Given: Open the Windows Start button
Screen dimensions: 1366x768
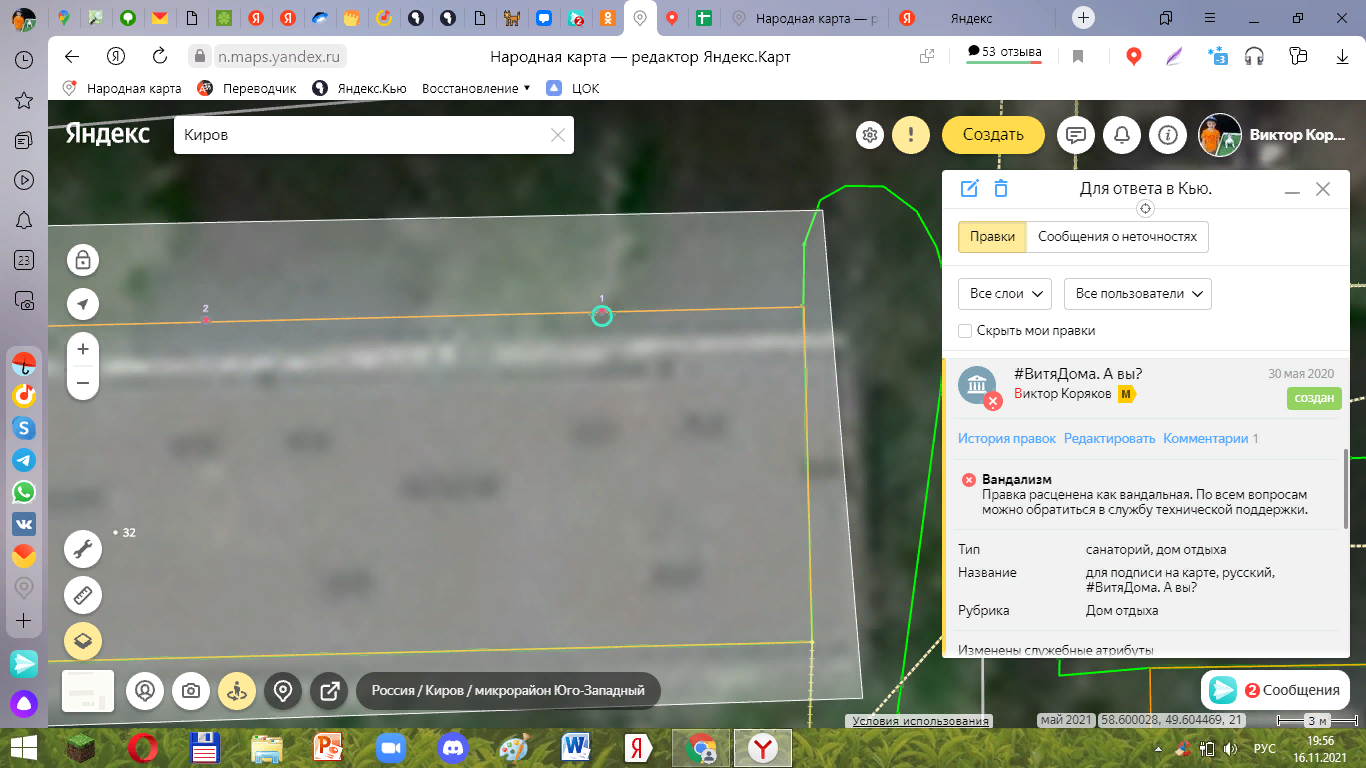Looking at the screenshot, I should click(23, 748).
